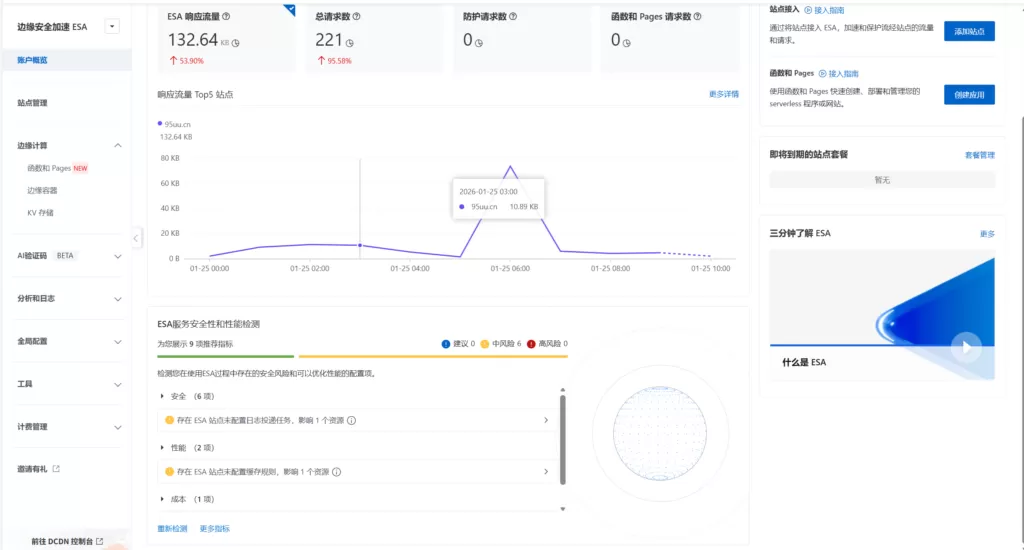
Task: Click the 邀请有礼 external-link icon
Action: 56,468
